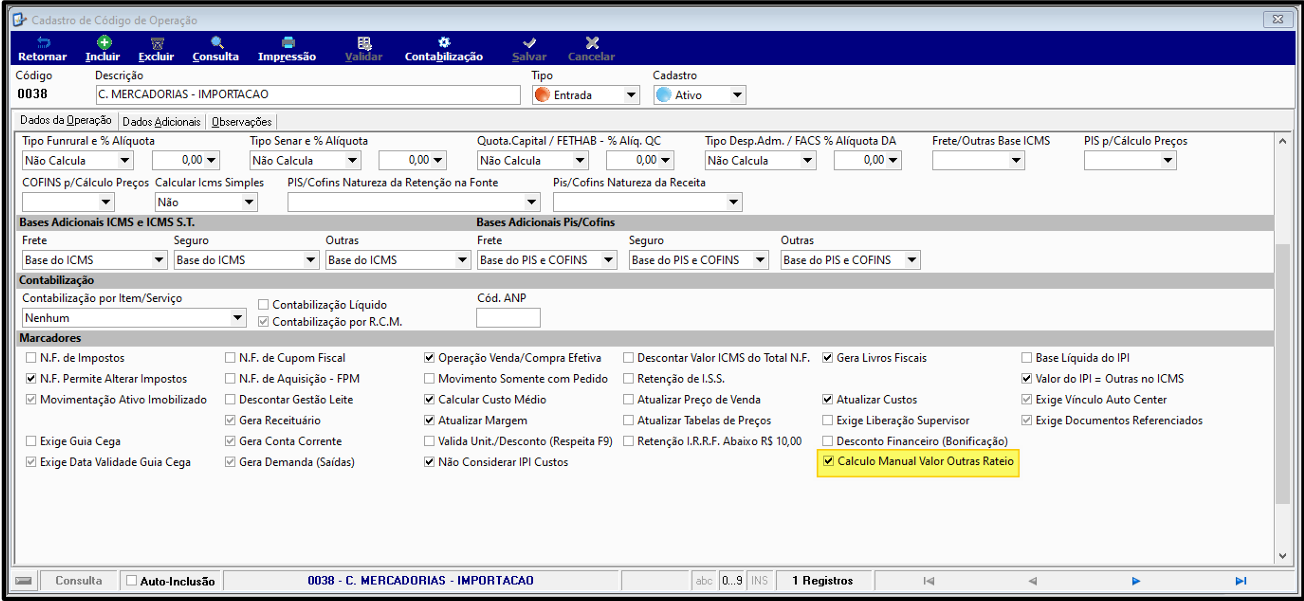The width and height of the screenshot is (1304, 601).
Task: Click the '1 Registros' status text
Action: 822,580
